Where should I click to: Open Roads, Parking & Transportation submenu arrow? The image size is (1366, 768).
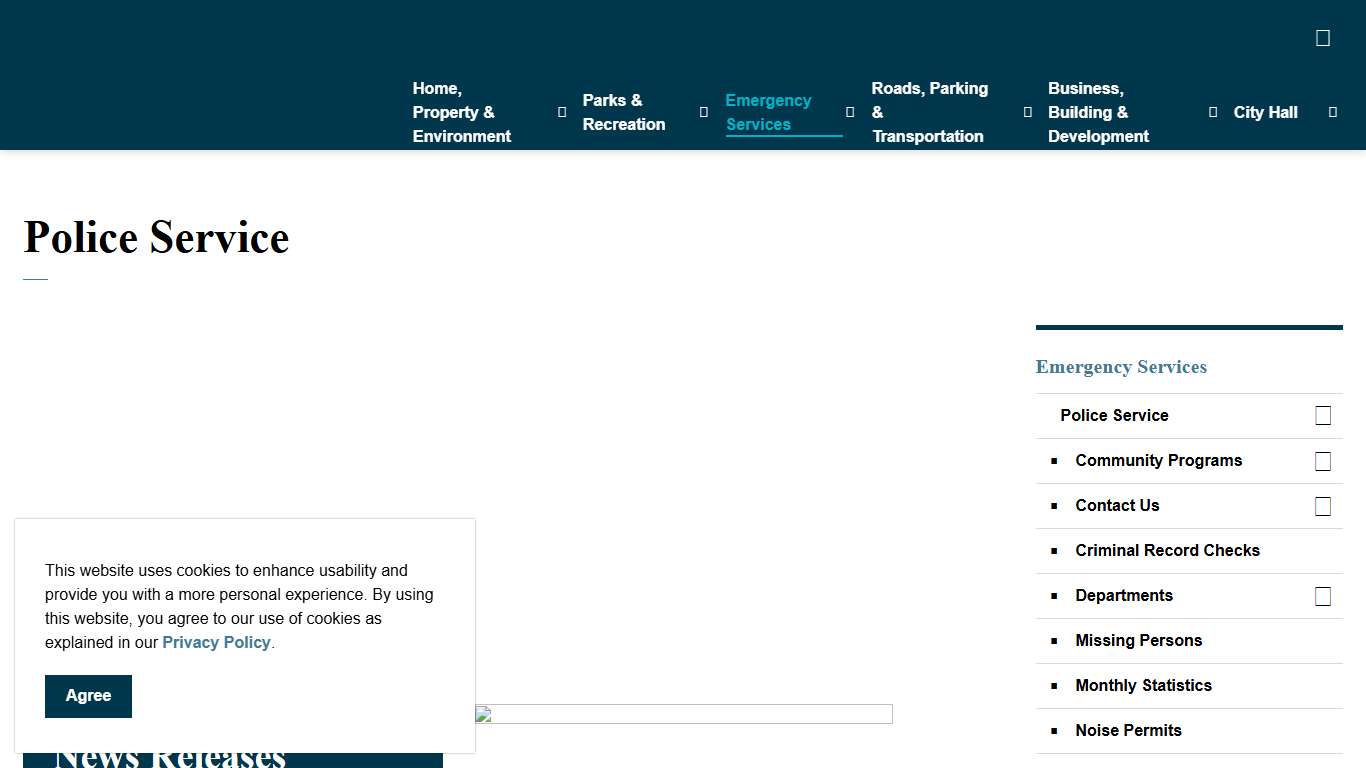(x=1027, y=112)
